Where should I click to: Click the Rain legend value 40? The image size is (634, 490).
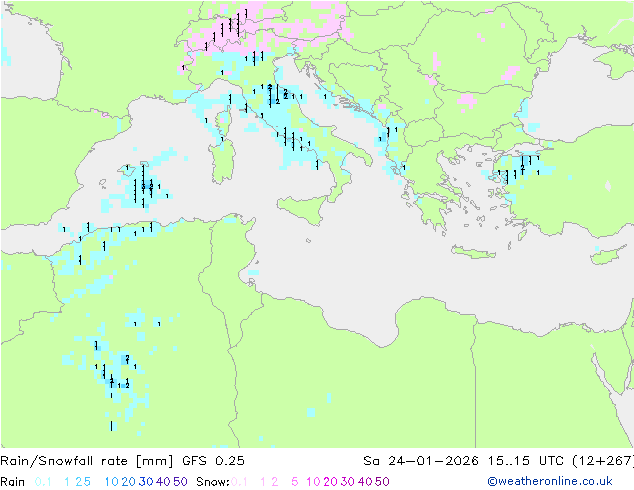[163, 482]
